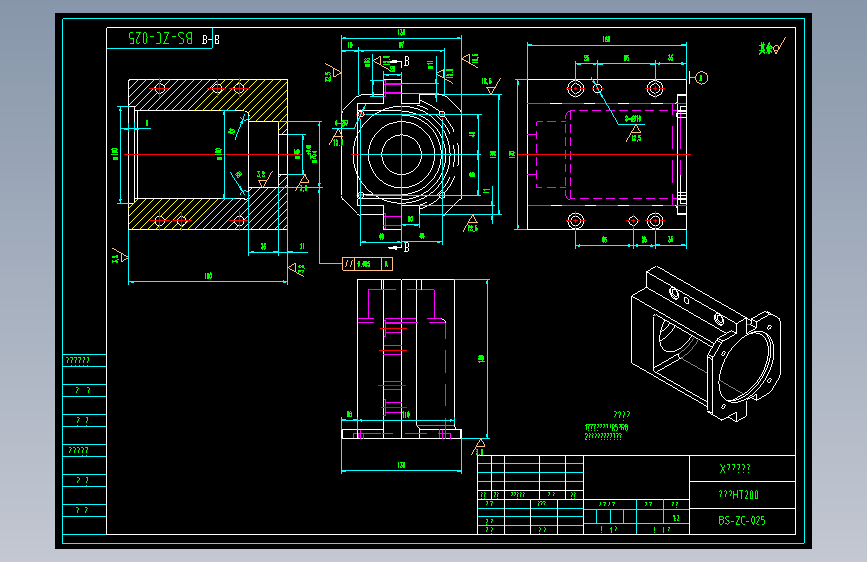Click the mirrored BS-ZC-025 box at top-left
Screen dimensions: 867x562
(x=159, y=38)
